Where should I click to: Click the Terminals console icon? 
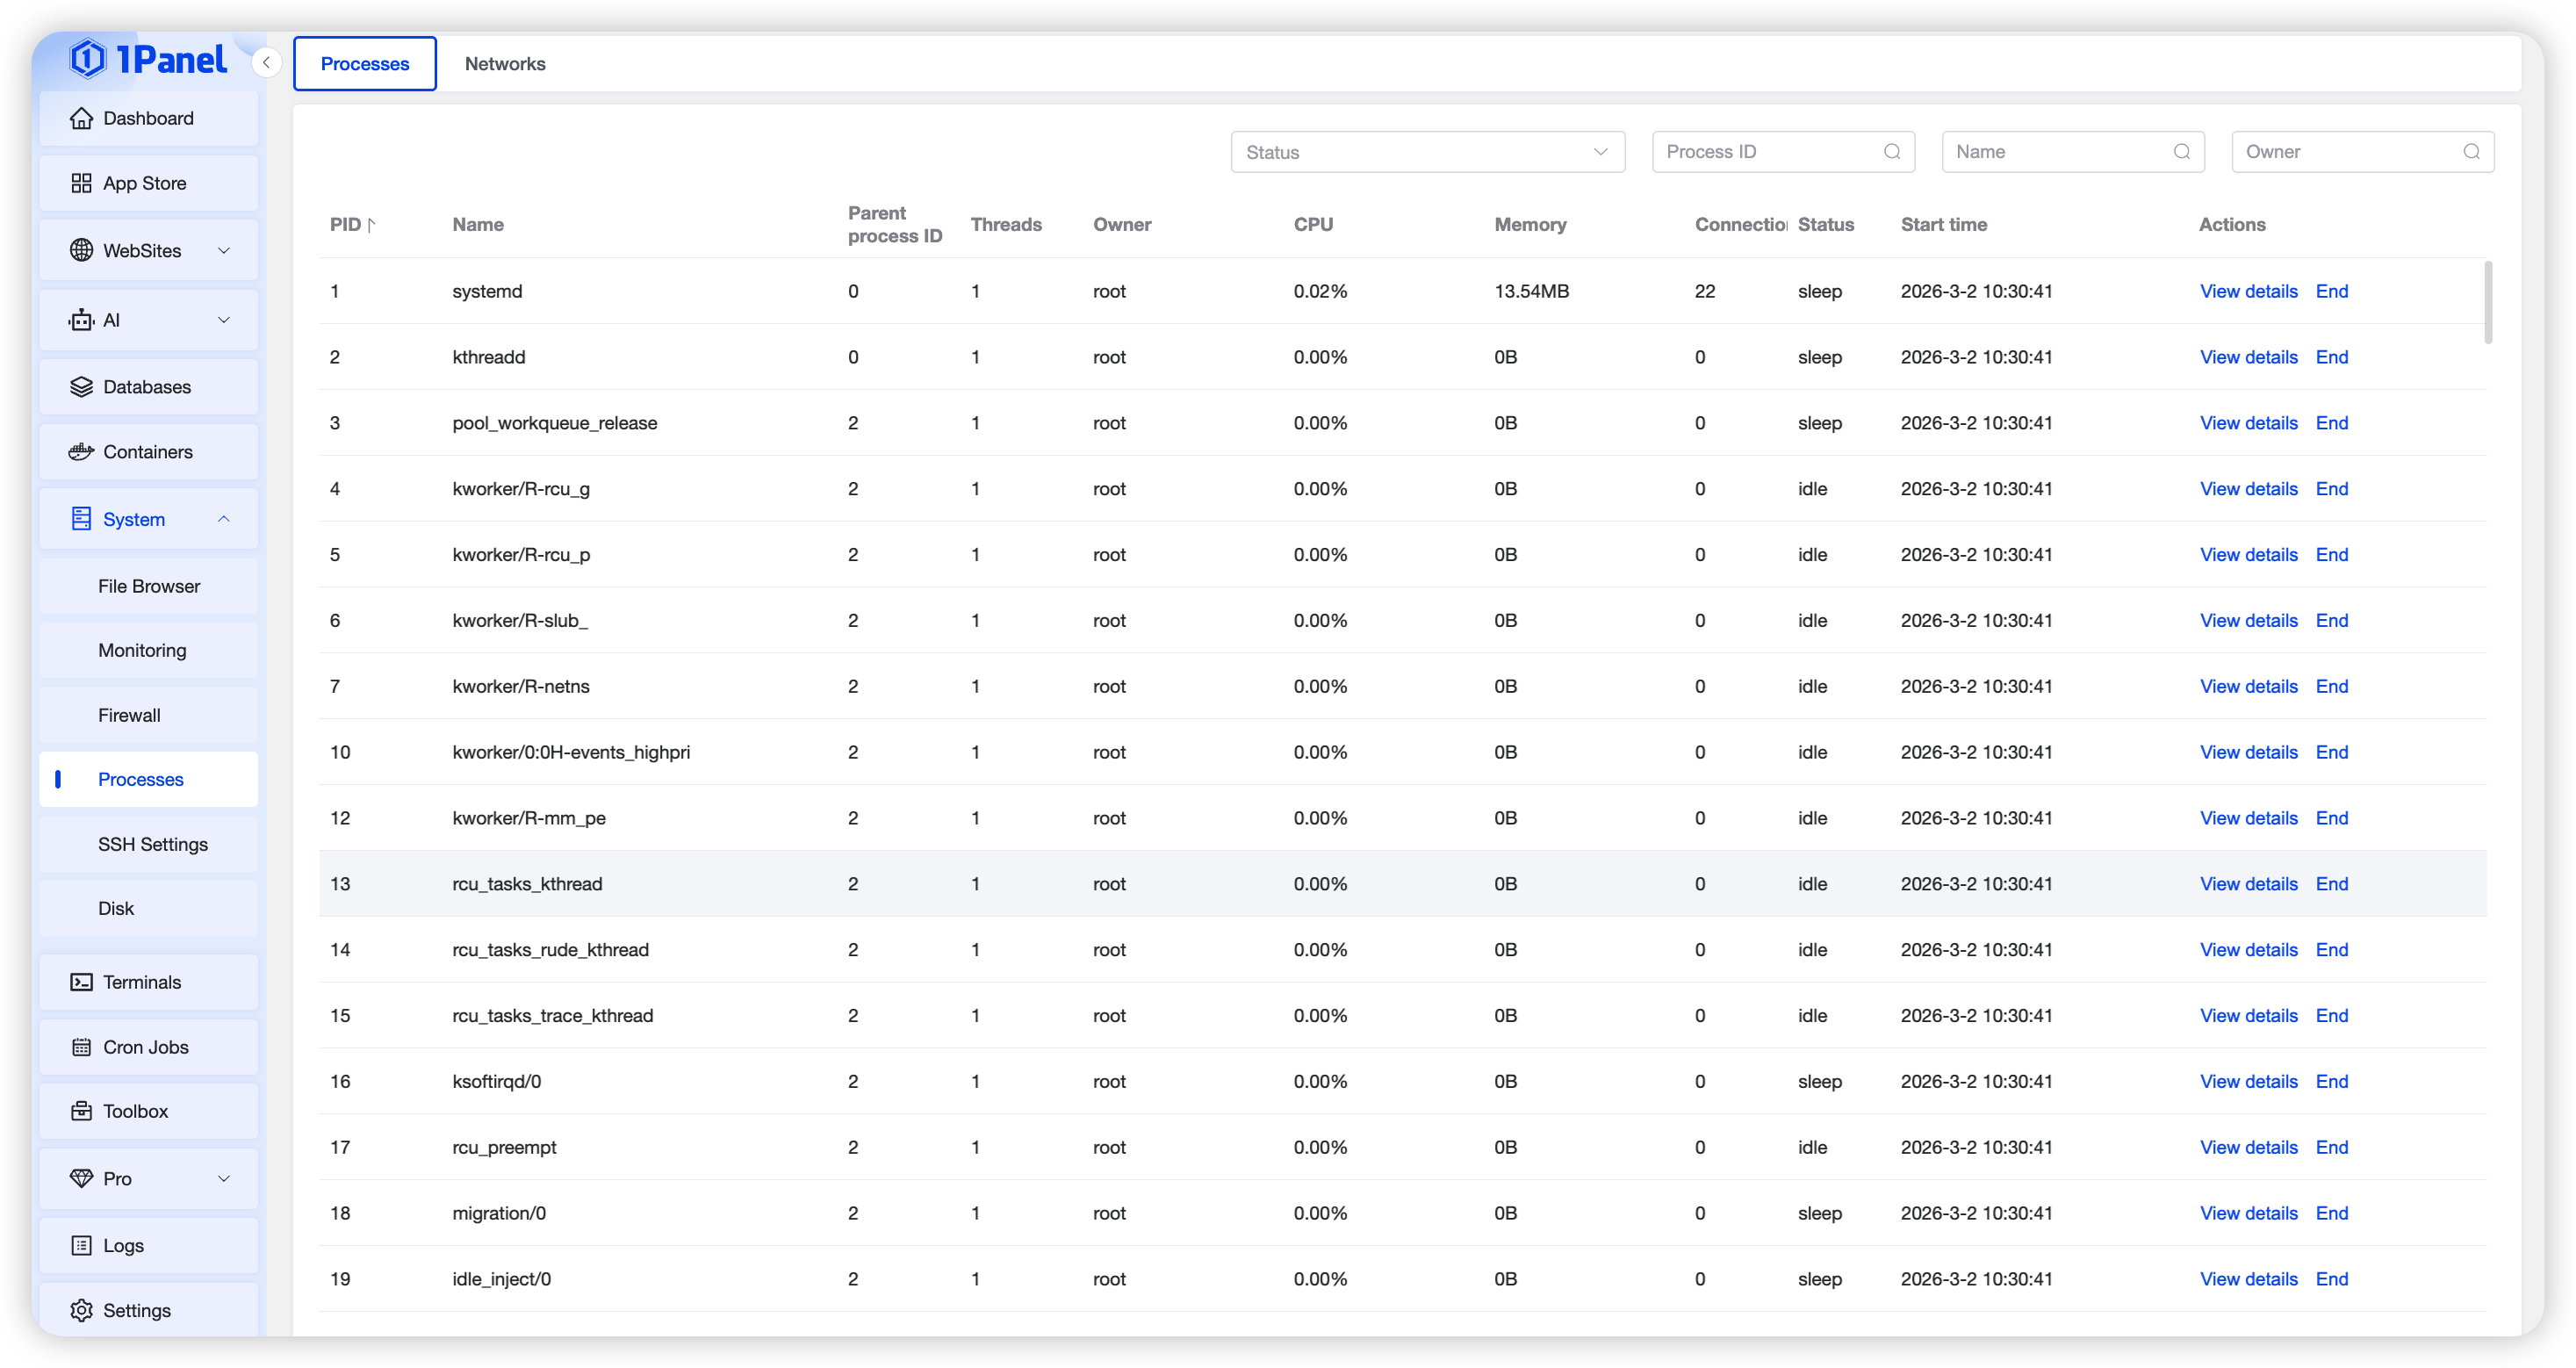(x=81, y=982)
